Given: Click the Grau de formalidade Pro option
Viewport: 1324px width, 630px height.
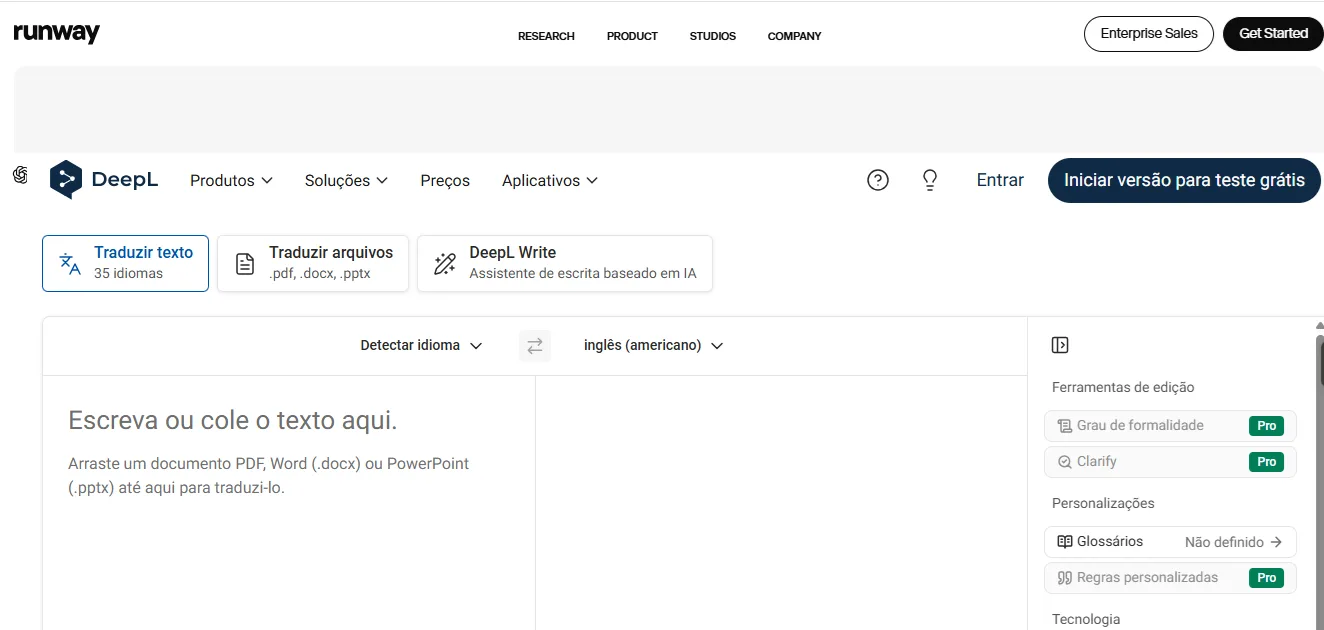Looking at the screenshot, I should tap(1170, 426).
